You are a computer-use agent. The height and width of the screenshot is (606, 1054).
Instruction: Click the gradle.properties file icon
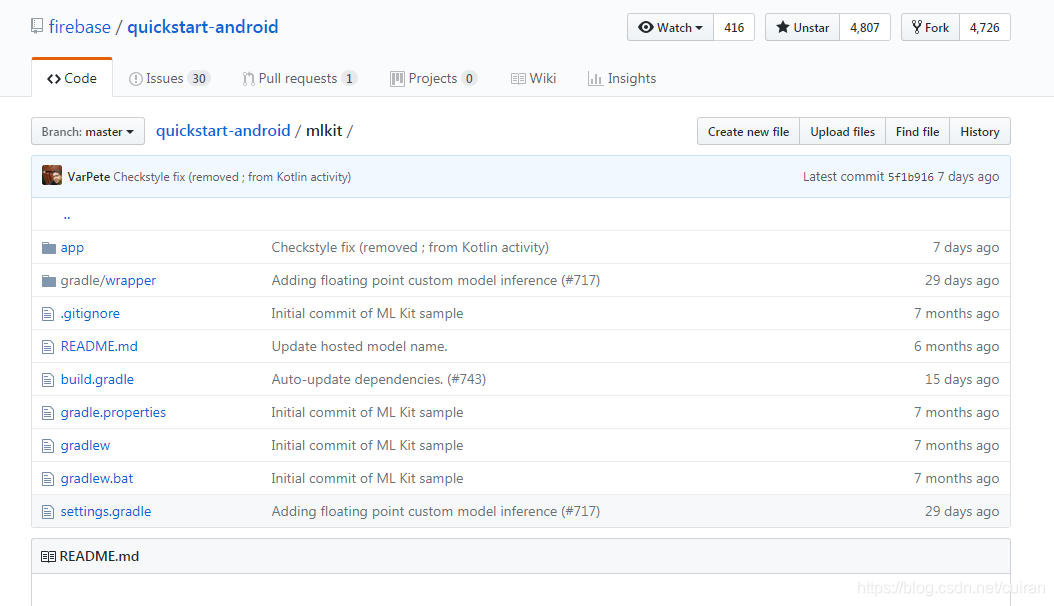48,413
